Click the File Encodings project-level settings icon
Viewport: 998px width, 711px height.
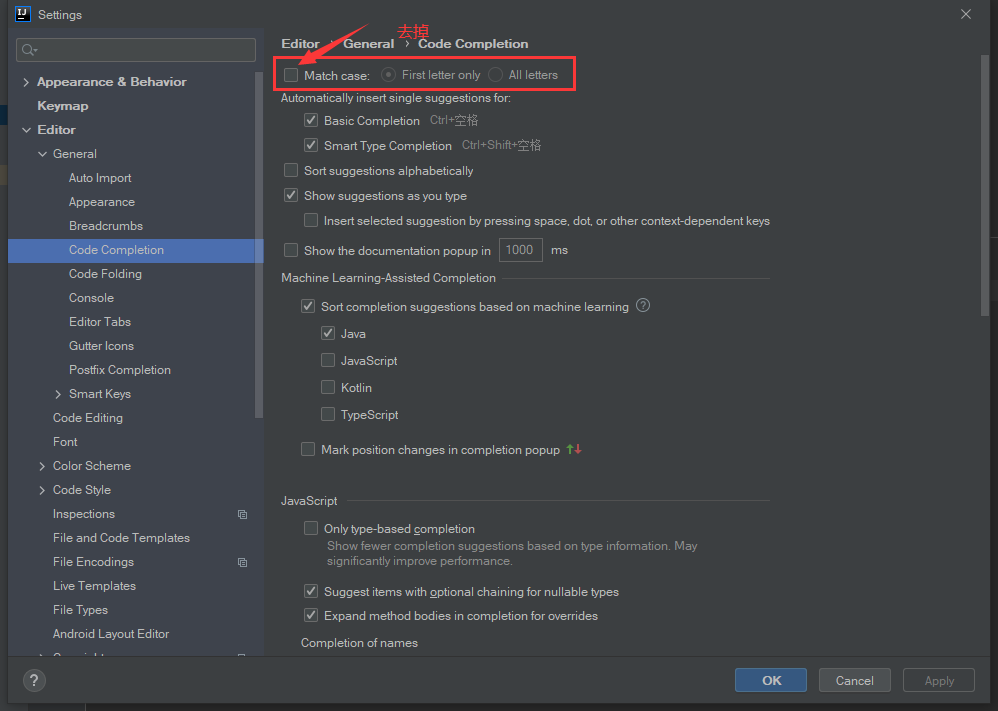point(242,562)
